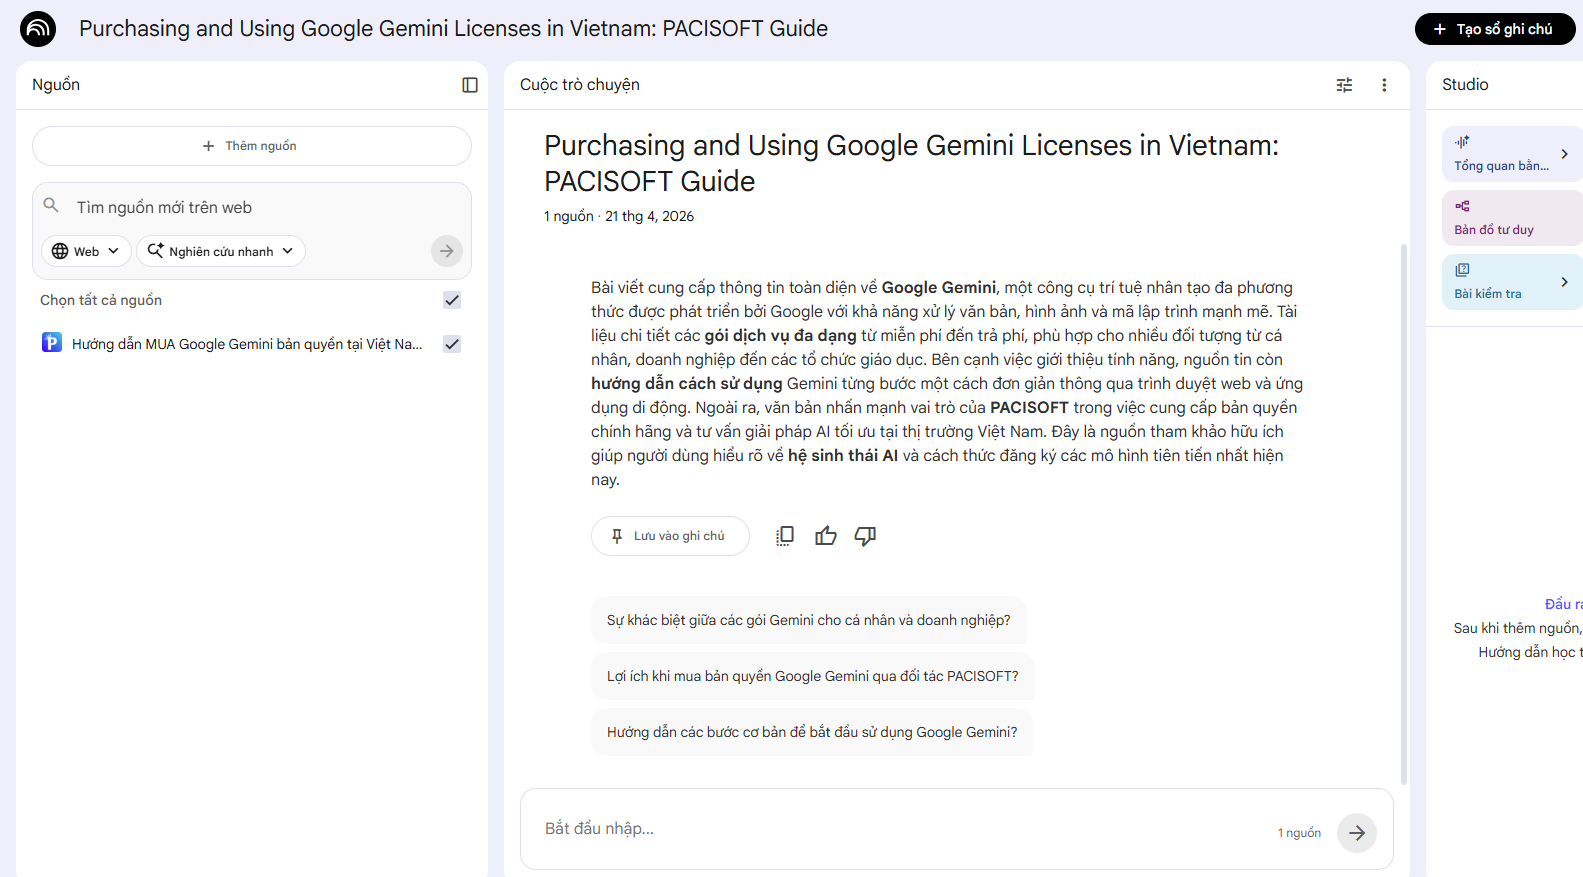Click the Bắt đầu nhập chat input
Image resolution: width=1583 pixels, height=877 pixels.
click(900, 828)
